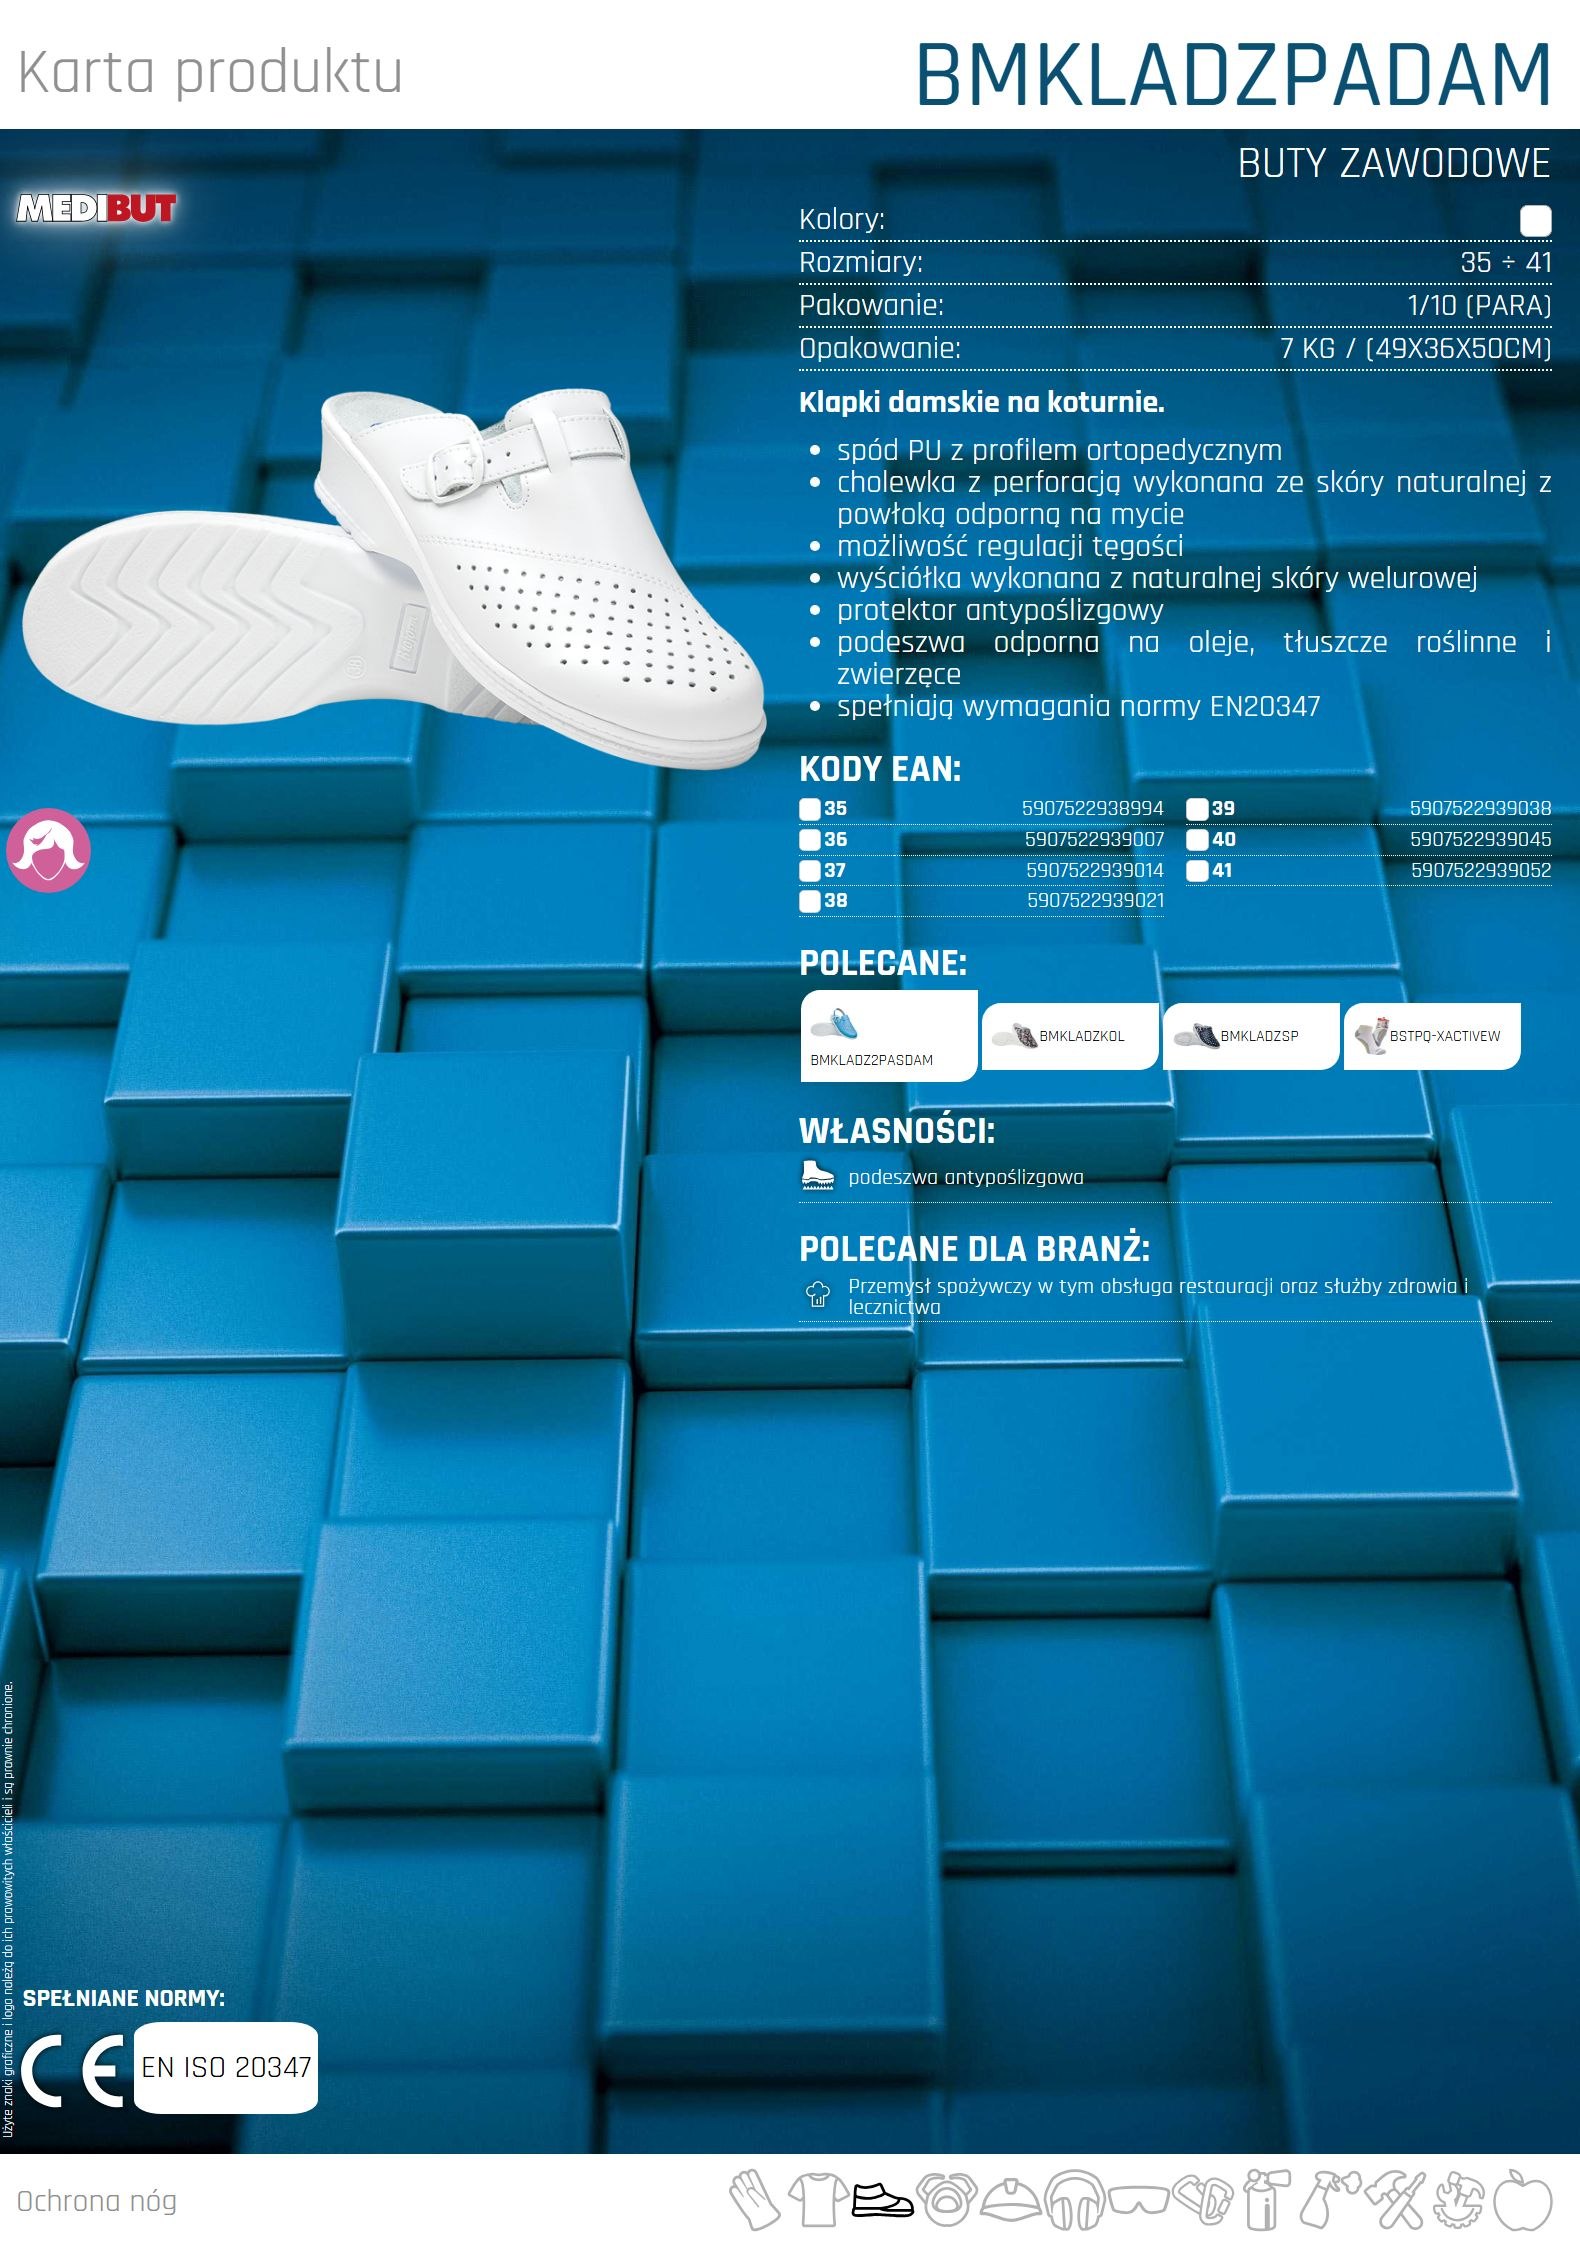Click the white swatch beside size 41
This screenshot has height=2260, width=1580.
click(x=1197, y=871)
